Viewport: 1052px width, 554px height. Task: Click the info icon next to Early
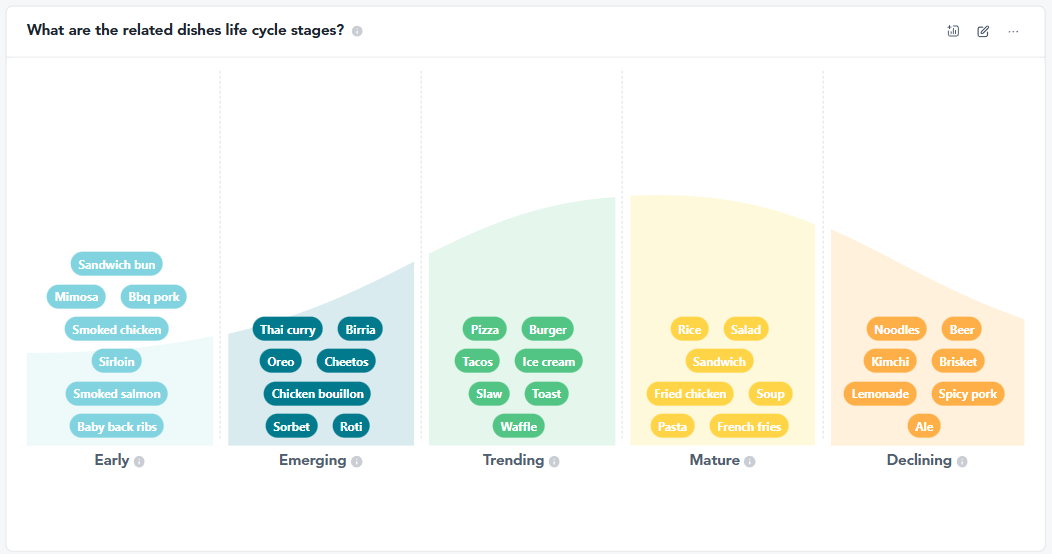[139, 461]
